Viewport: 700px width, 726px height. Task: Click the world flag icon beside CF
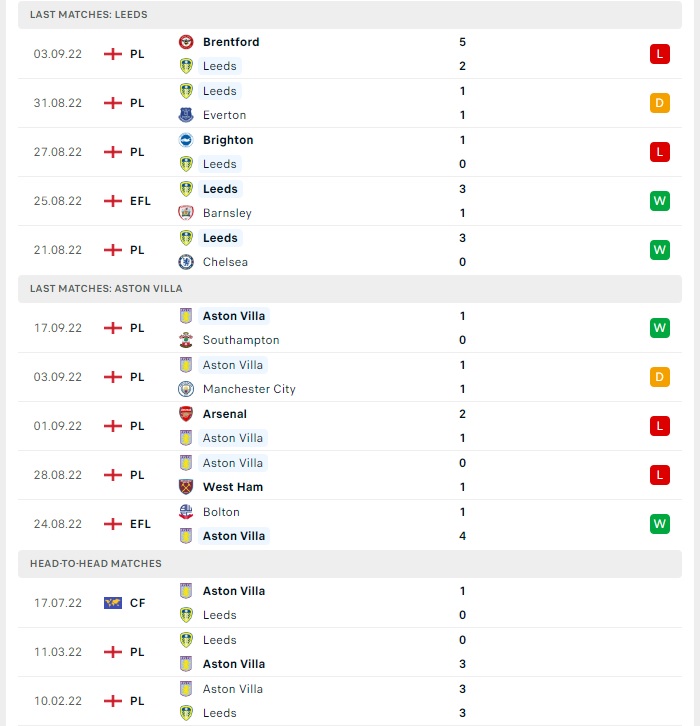[113, 603]
